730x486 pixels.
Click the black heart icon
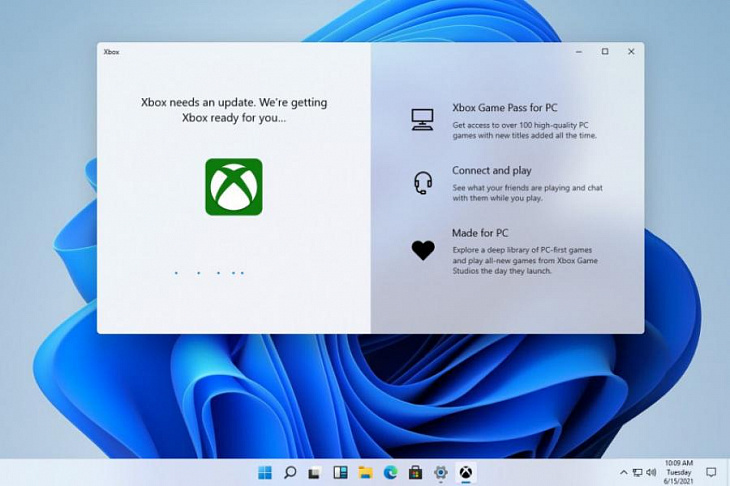tap(423, 250)
